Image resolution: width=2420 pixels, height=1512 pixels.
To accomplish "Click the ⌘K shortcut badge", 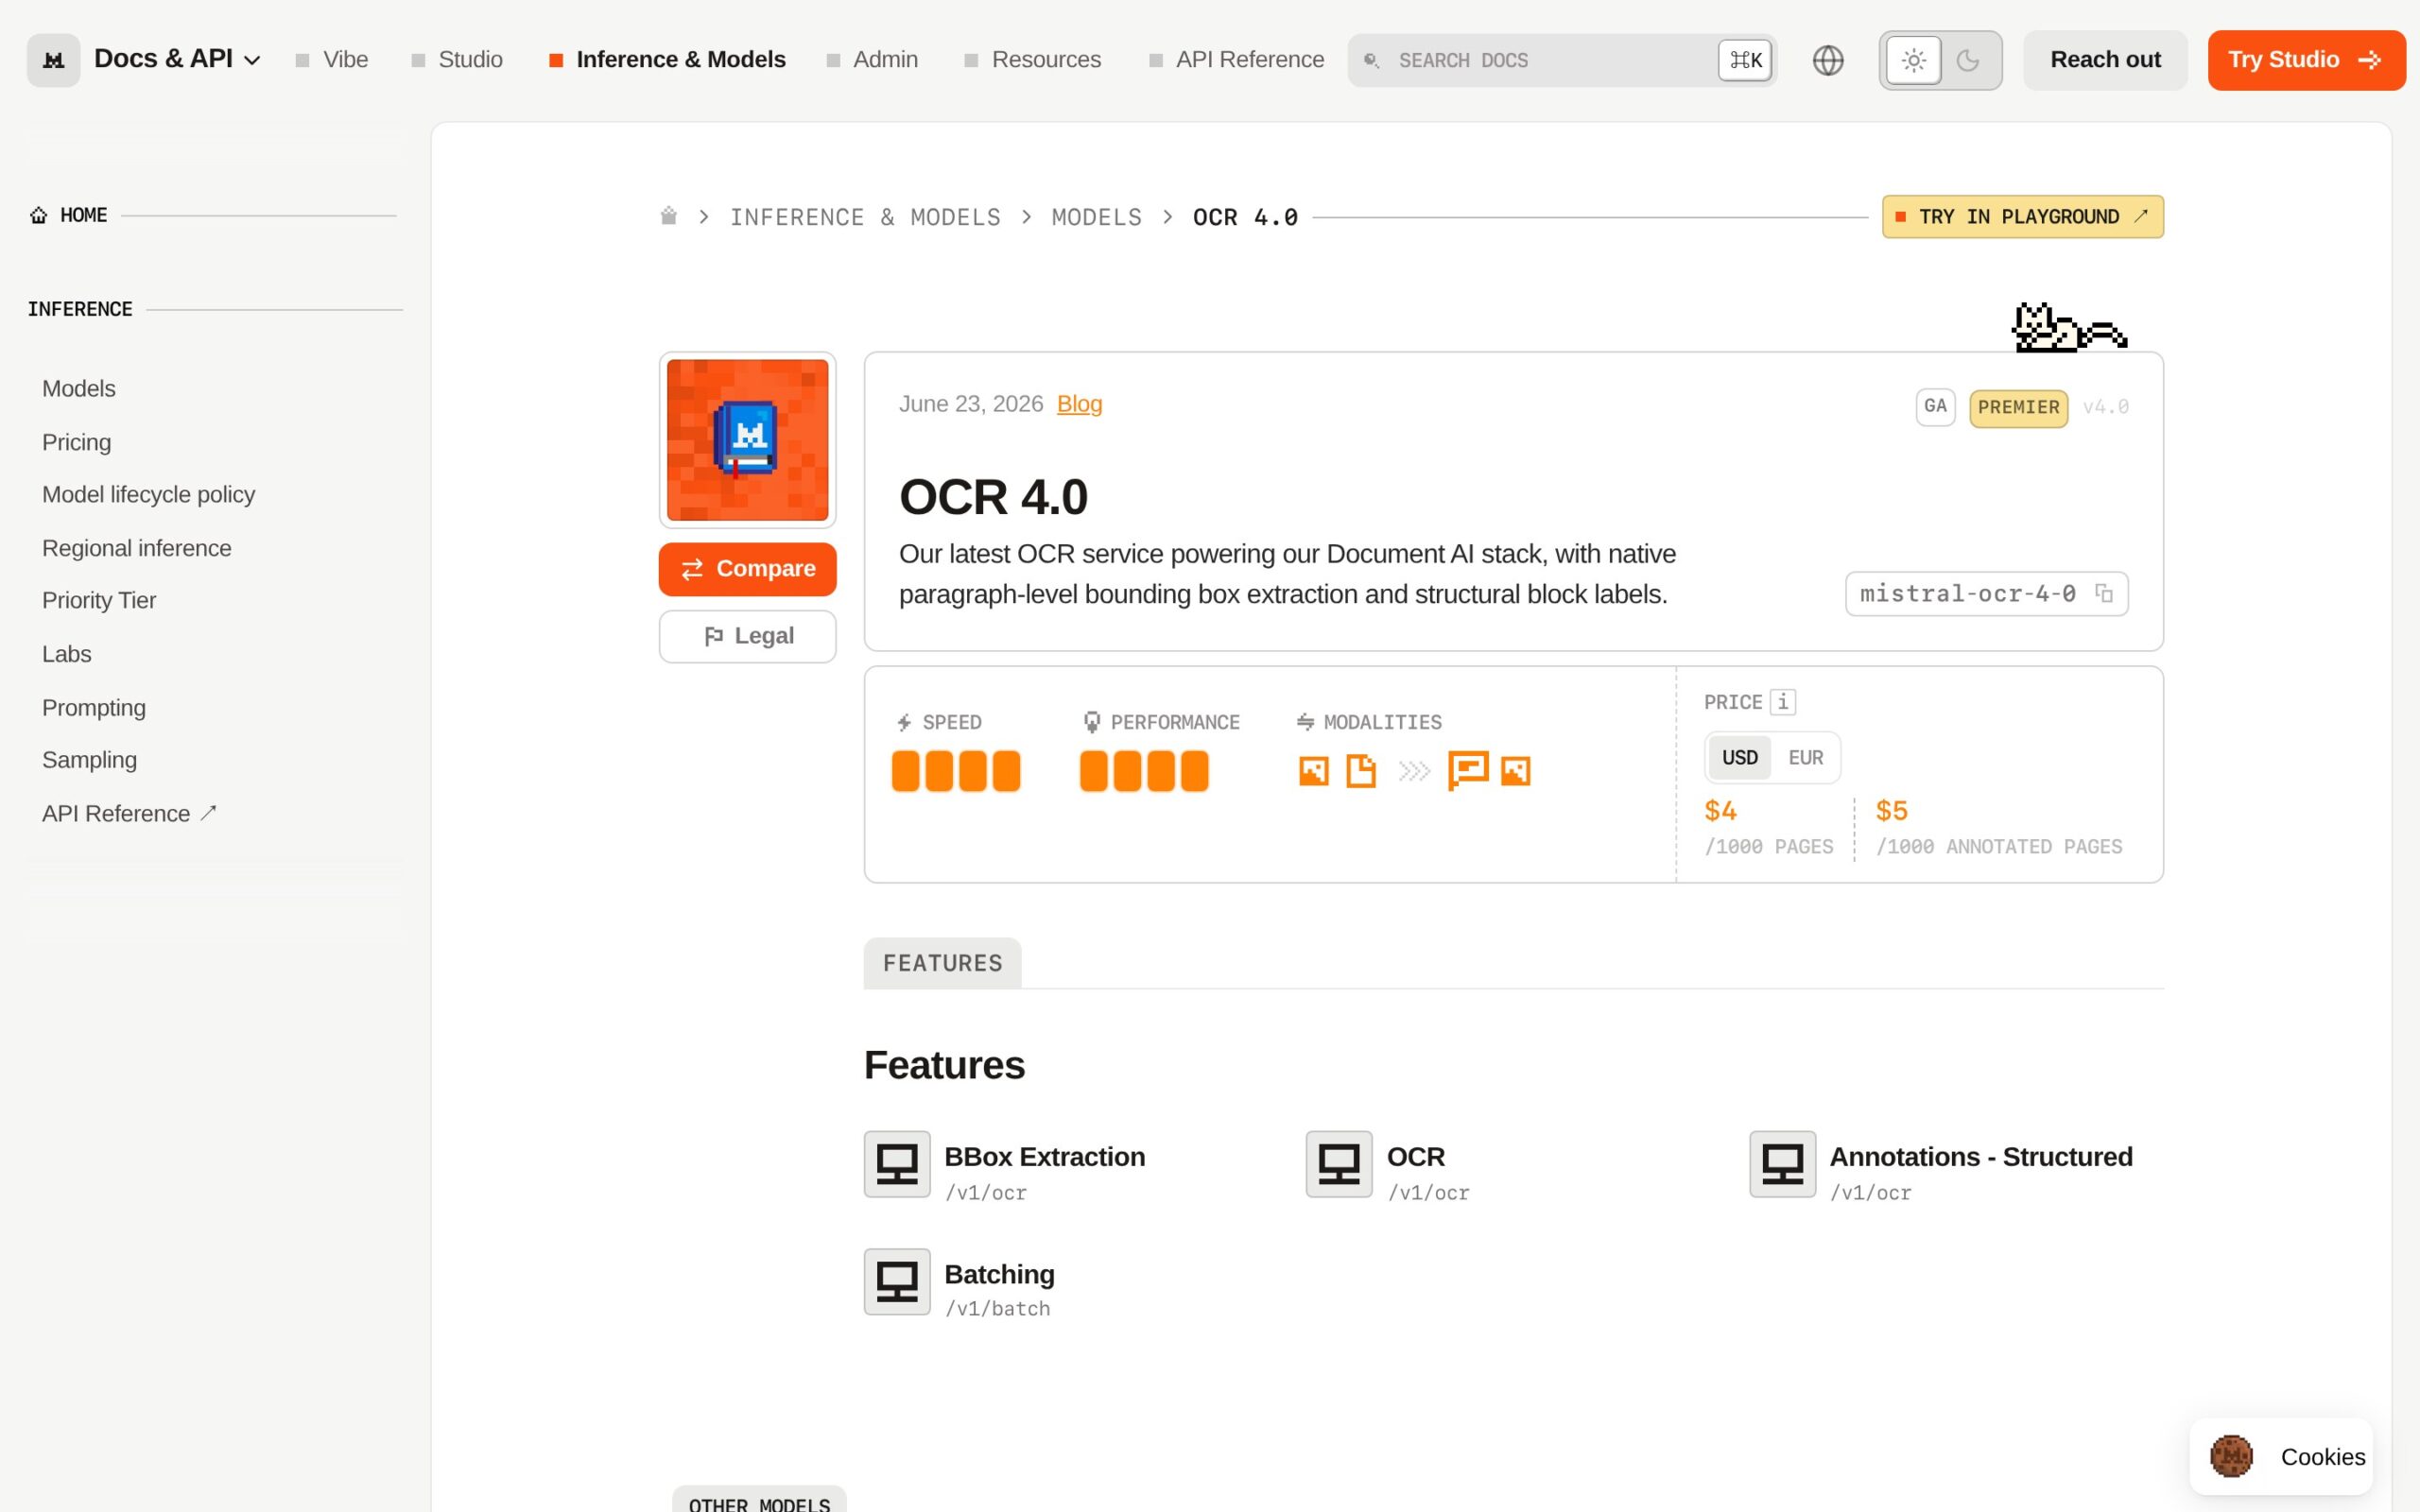I will click(x=1745, y=60).
